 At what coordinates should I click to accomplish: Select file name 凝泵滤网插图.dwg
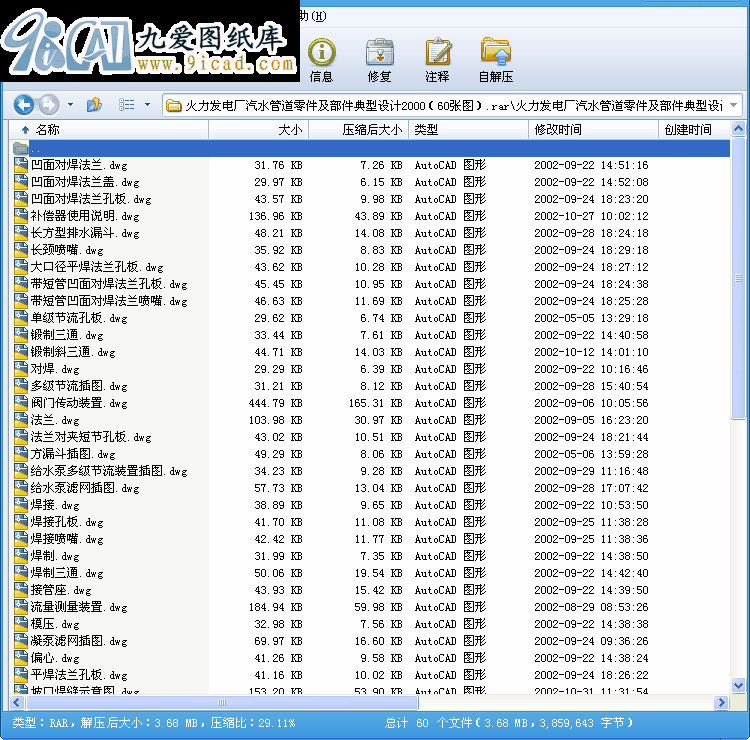coord(79,641)
